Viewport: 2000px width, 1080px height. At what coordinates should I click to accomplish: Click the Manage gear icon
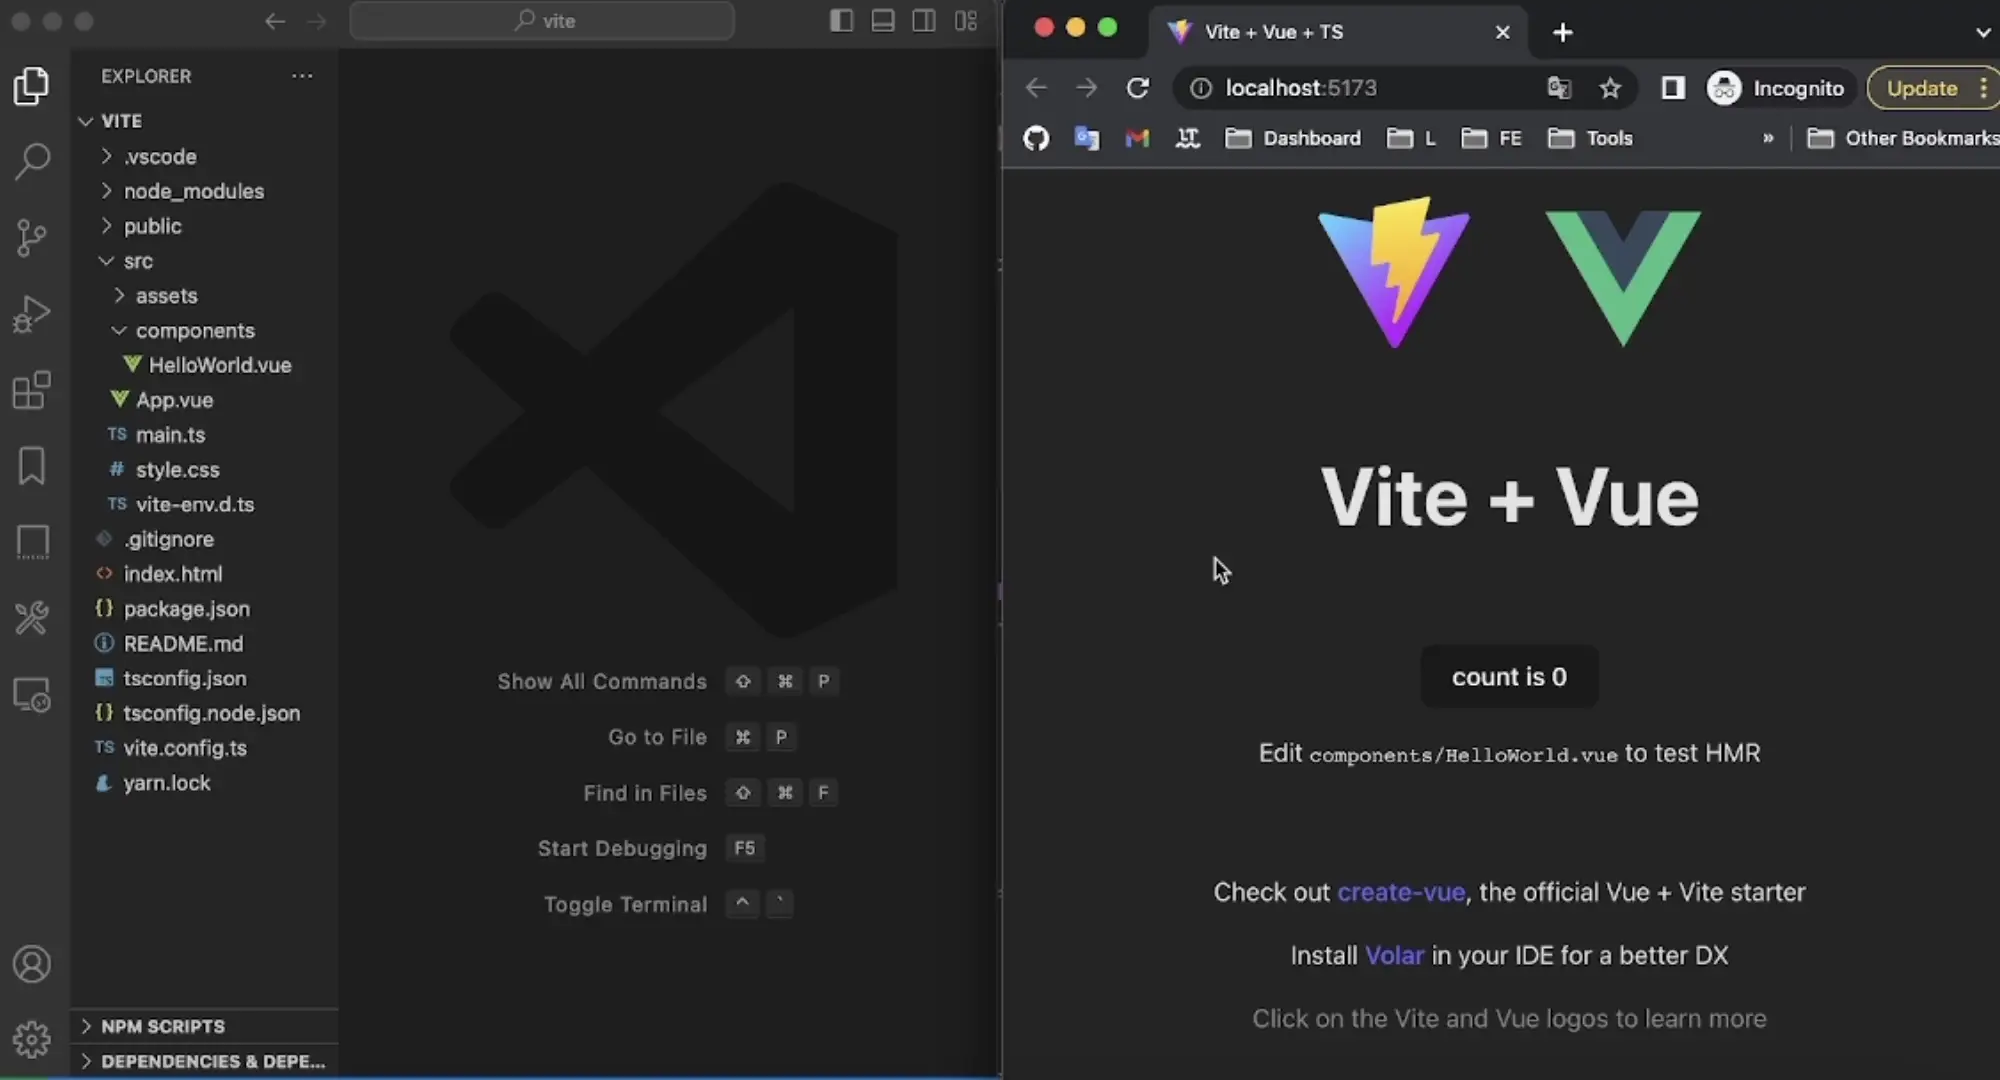tap(32, 1040)
